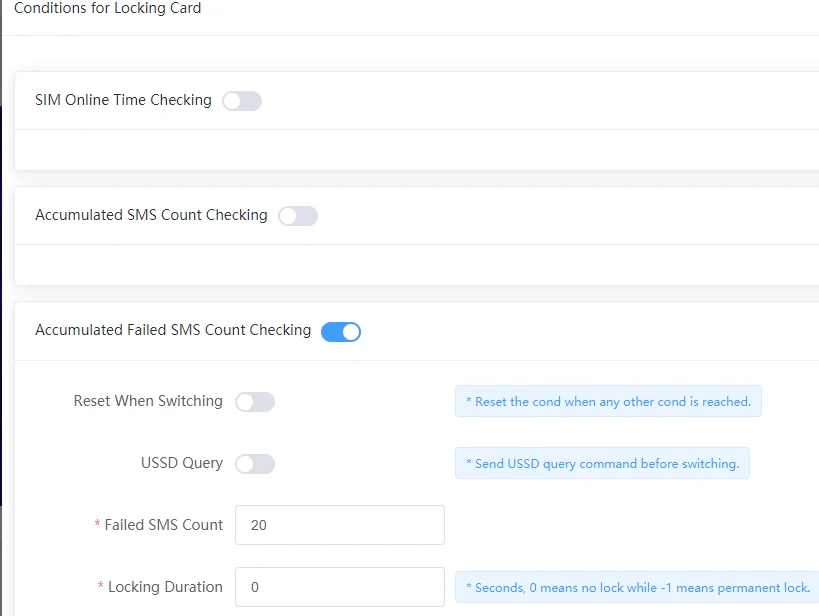Click the "Failed SMS Count" field label
Image resolution: width=819 pixels, height=616 pixels.
[164, 525]
